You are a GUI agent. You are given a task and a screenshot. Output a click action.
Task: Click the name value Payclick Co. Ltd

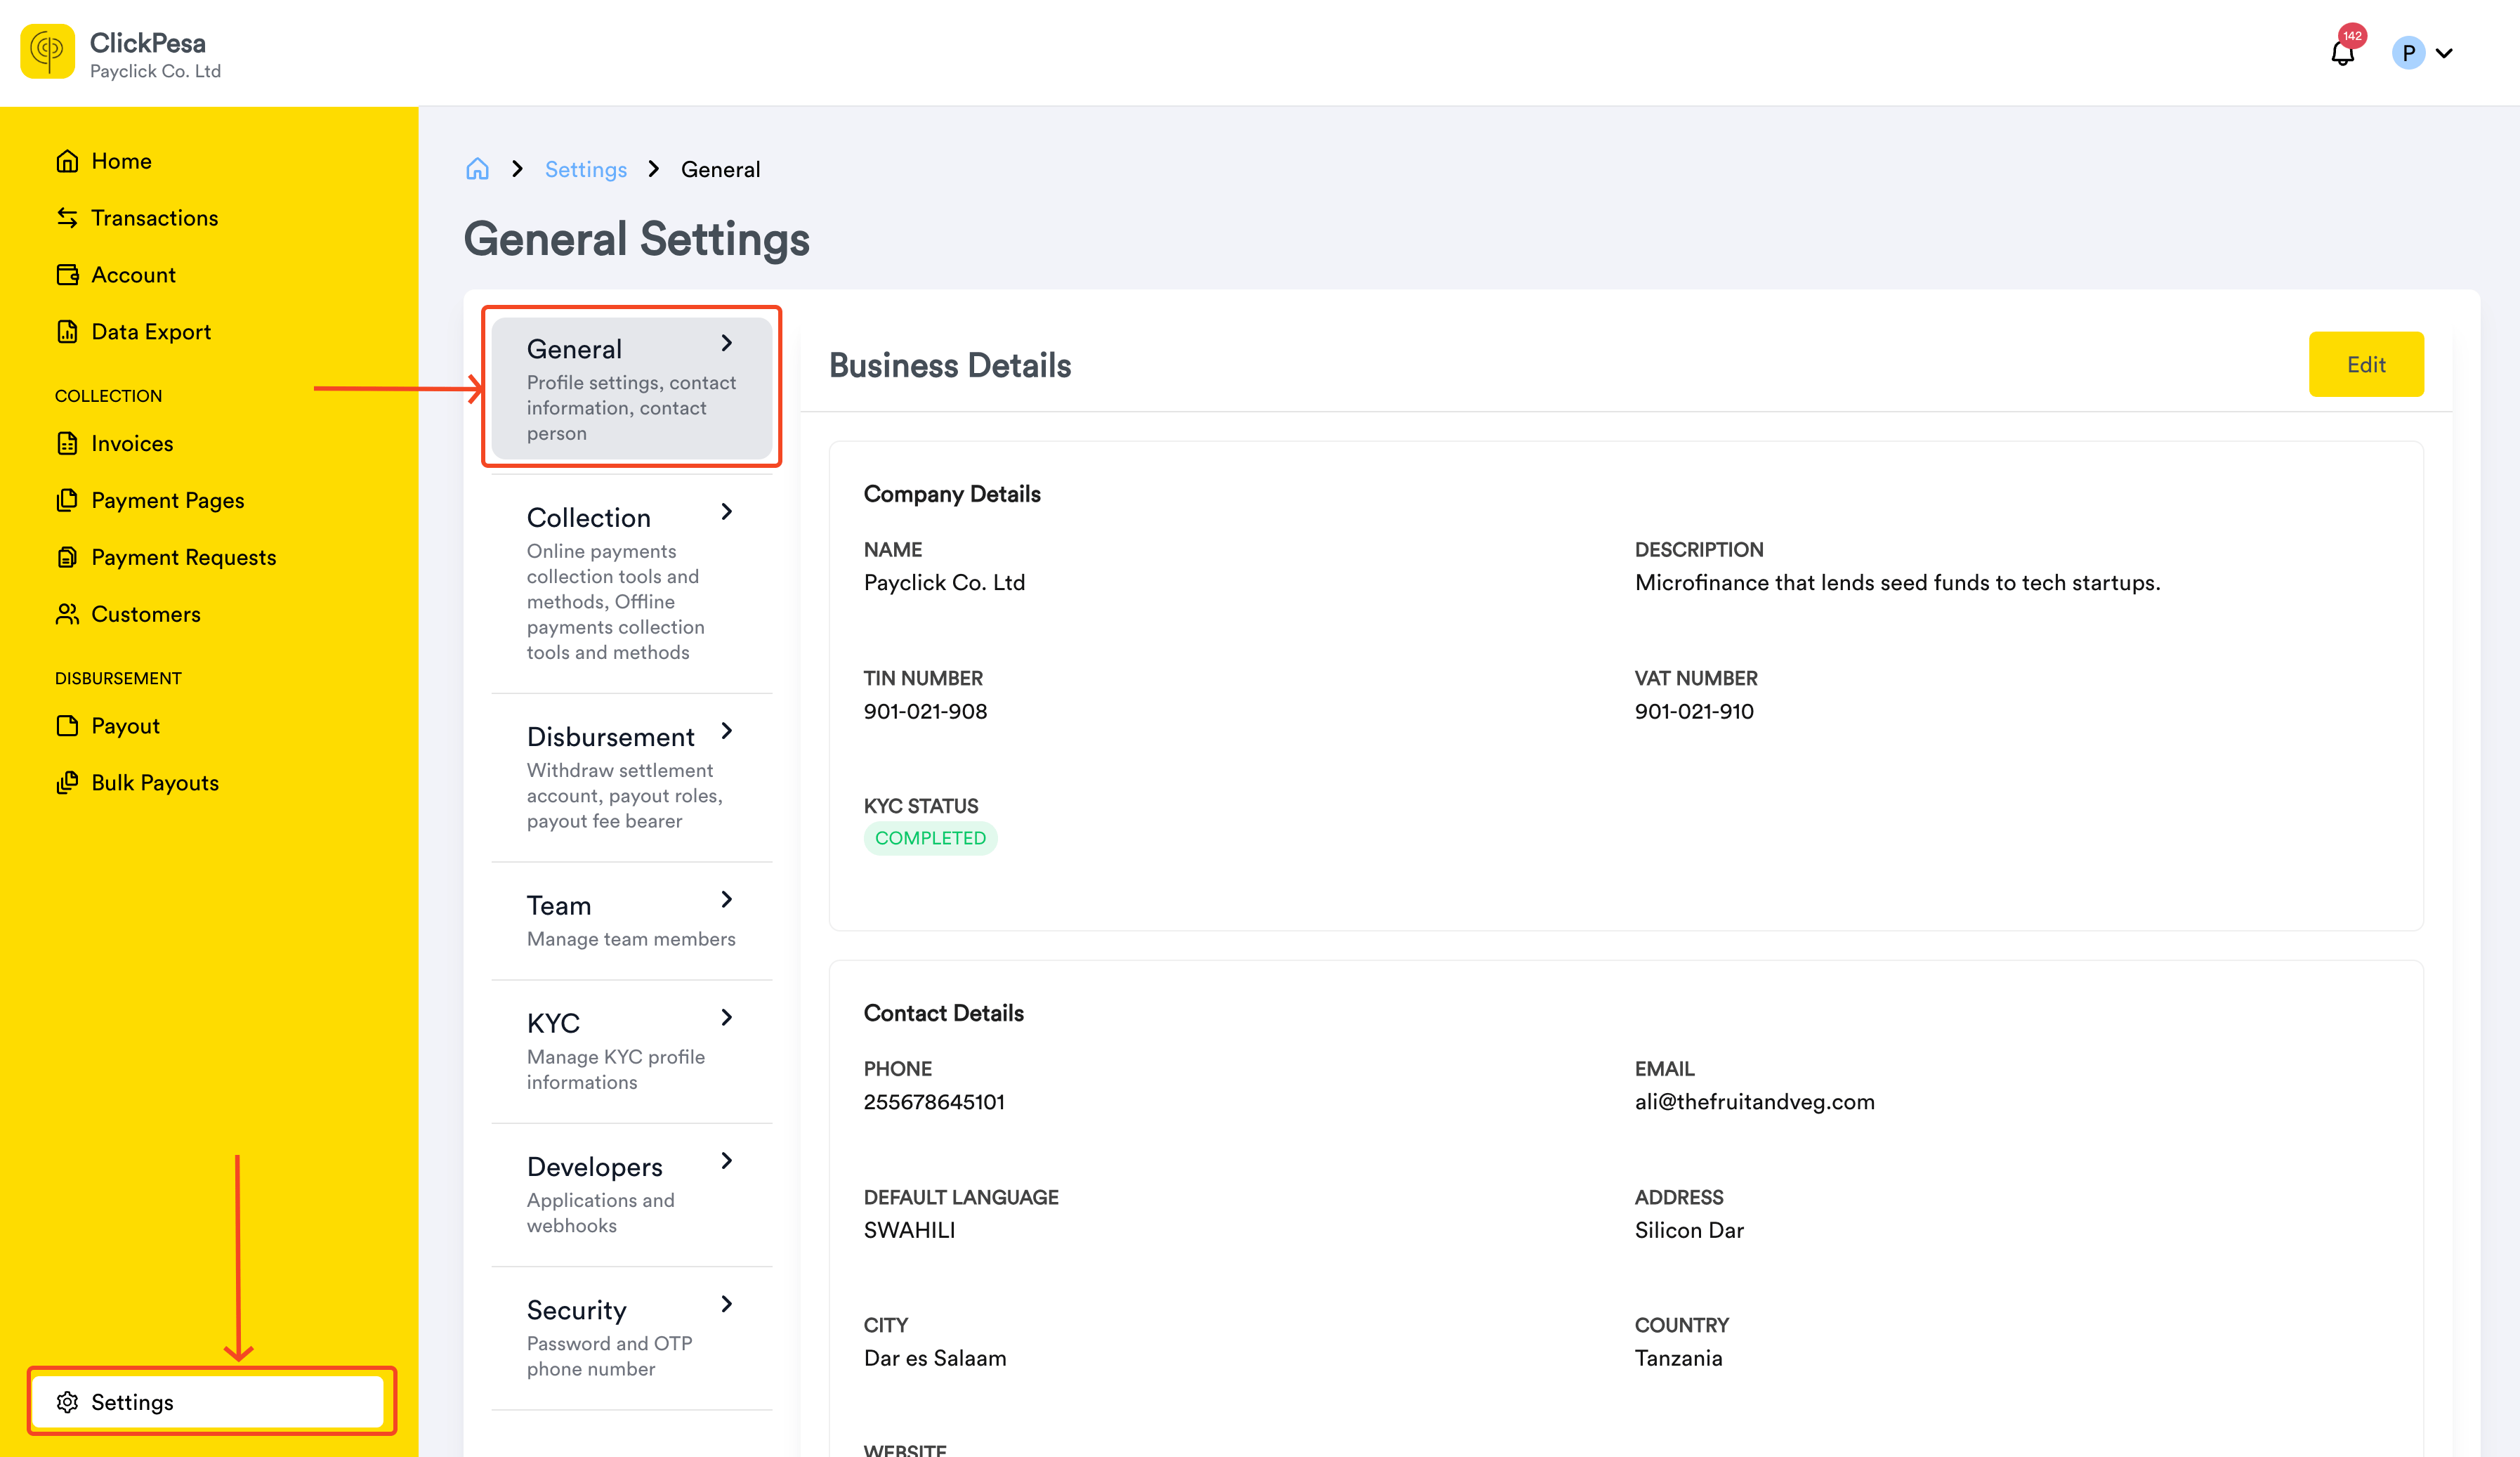tap(944, 583)
